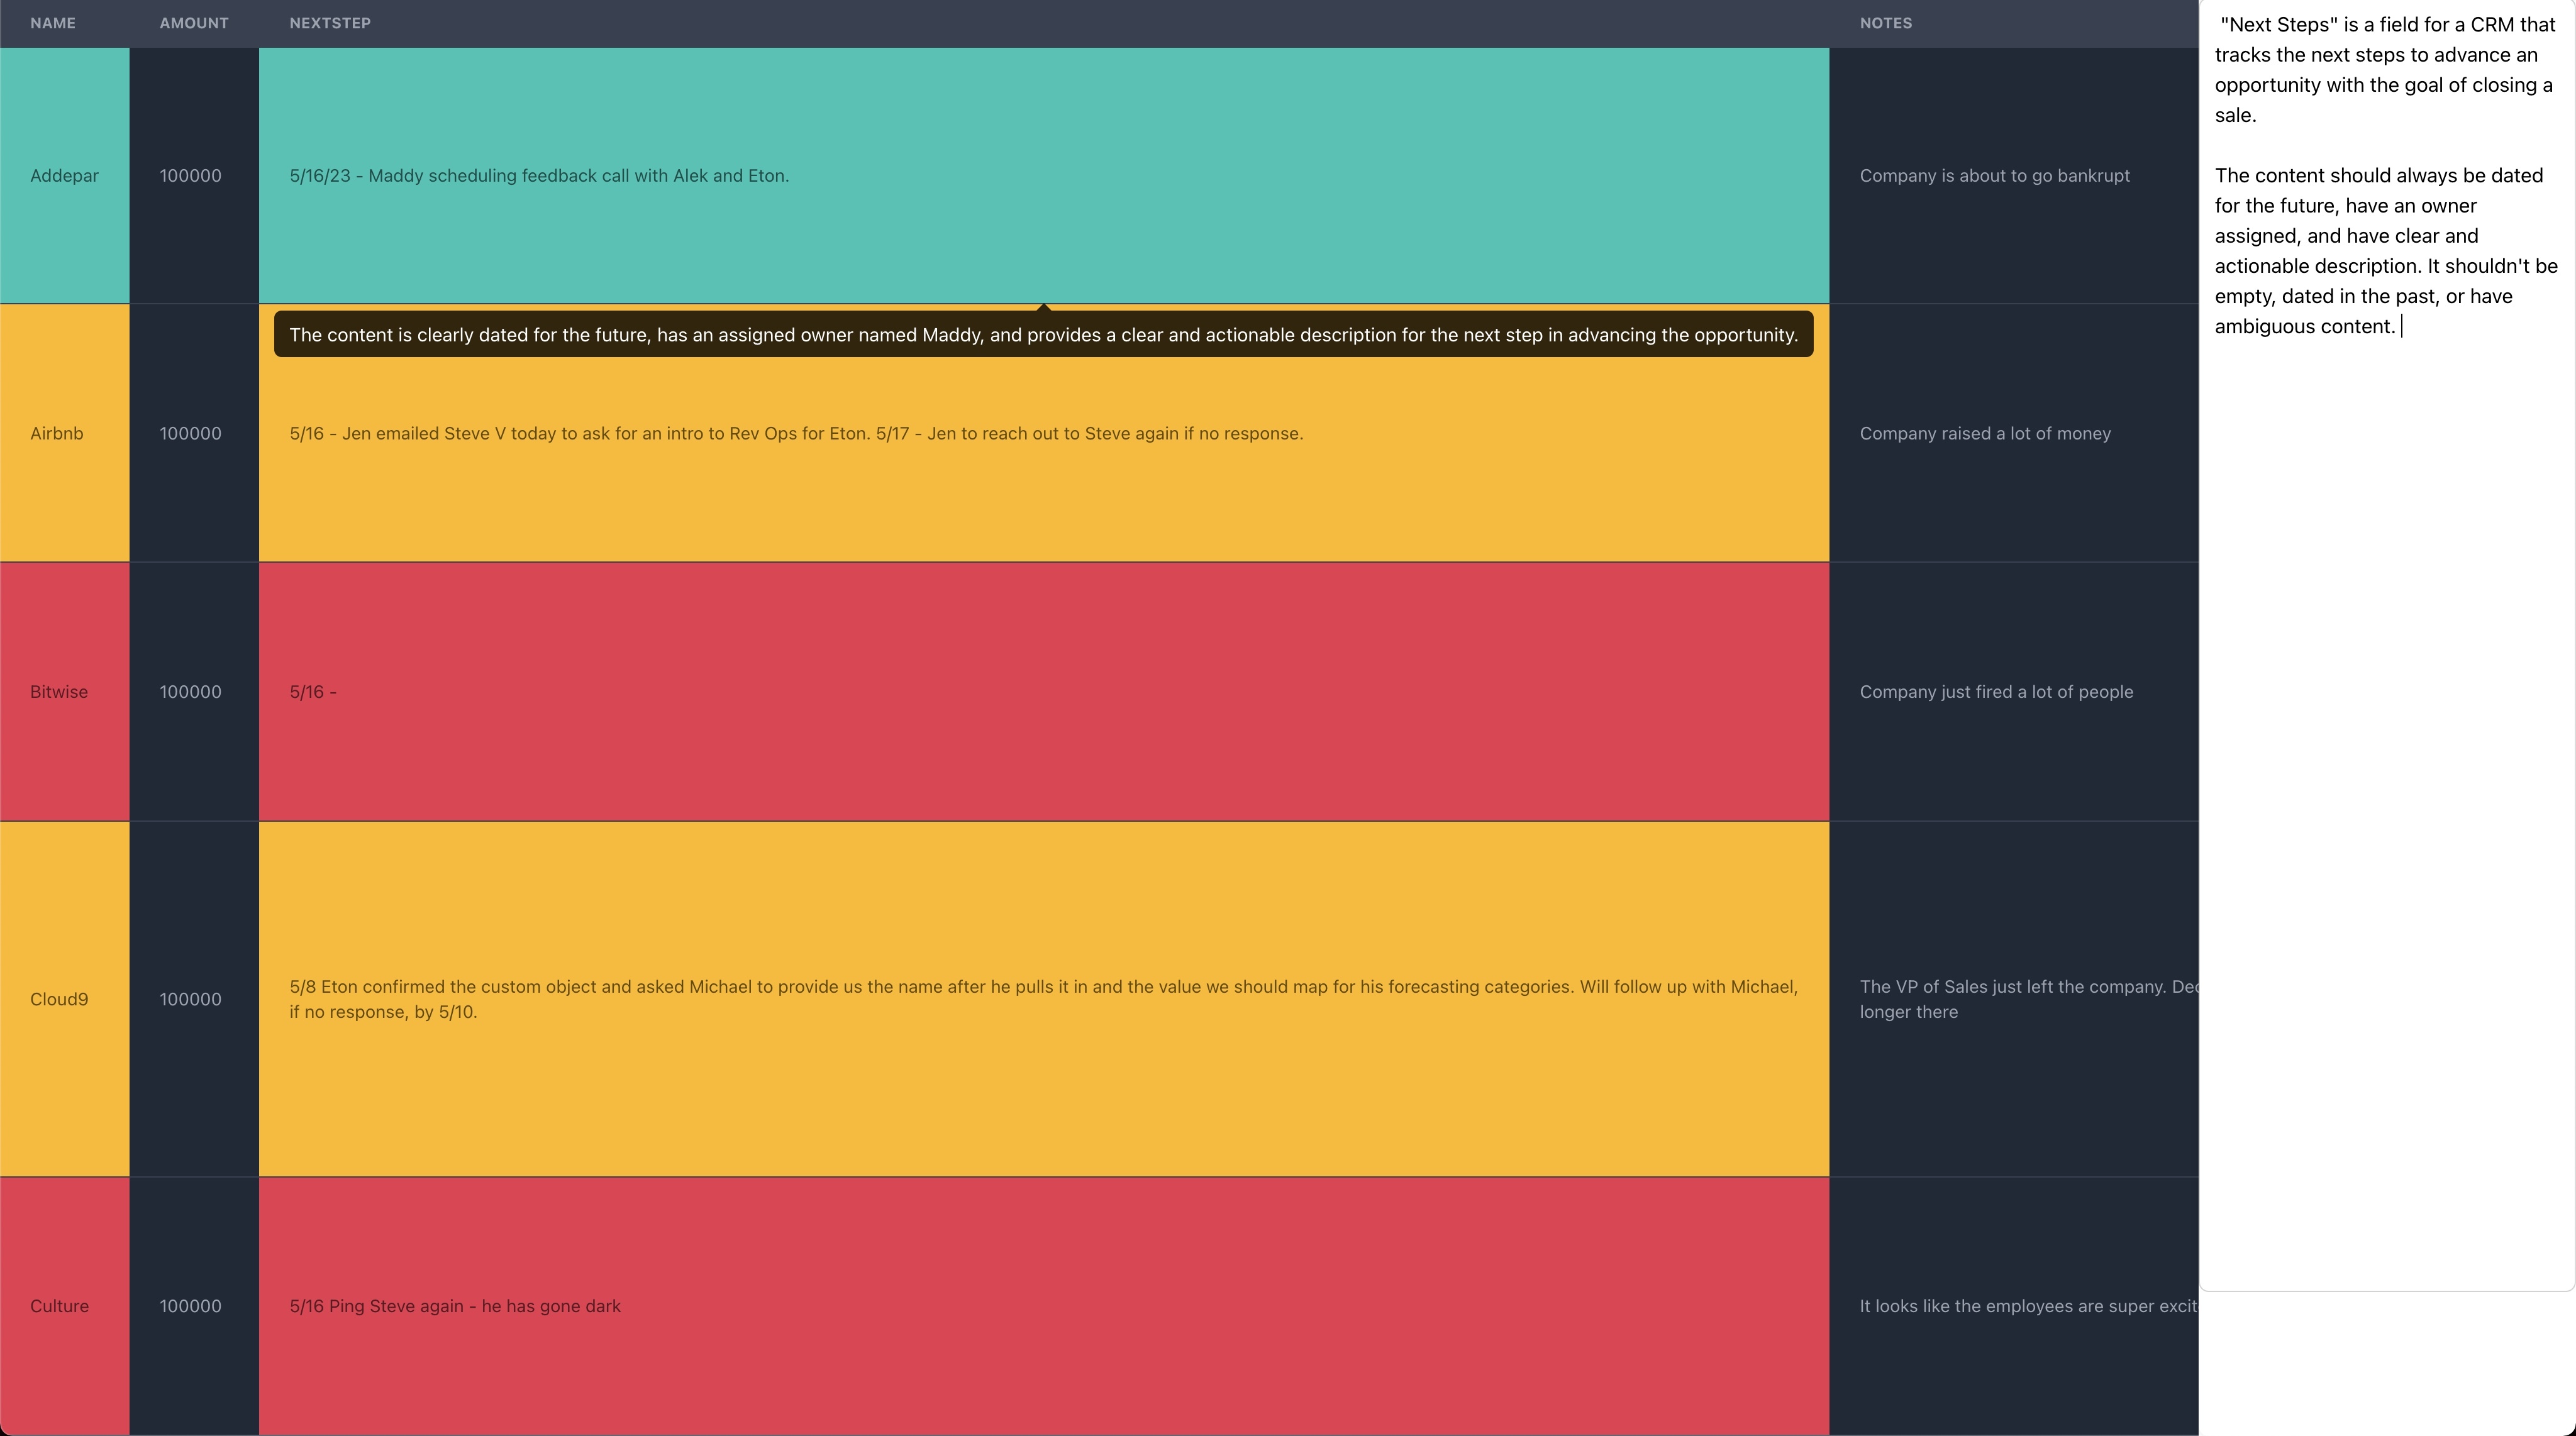Viewport: 2576px width, 1436px height.
Task: Select the Addepar name cell
Action: click(64, 176)
